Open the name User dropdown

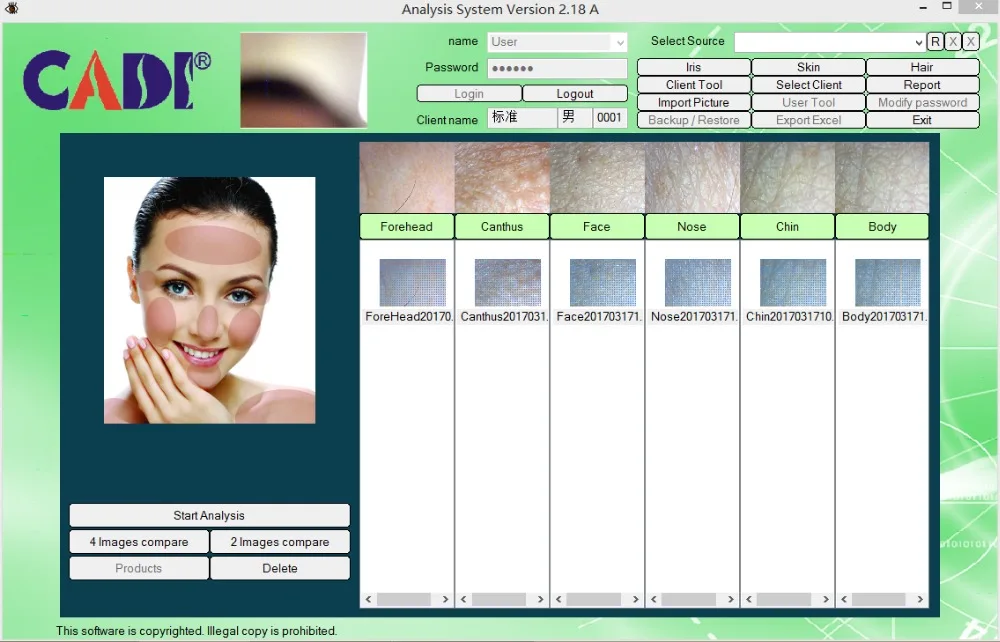[619, 43]
